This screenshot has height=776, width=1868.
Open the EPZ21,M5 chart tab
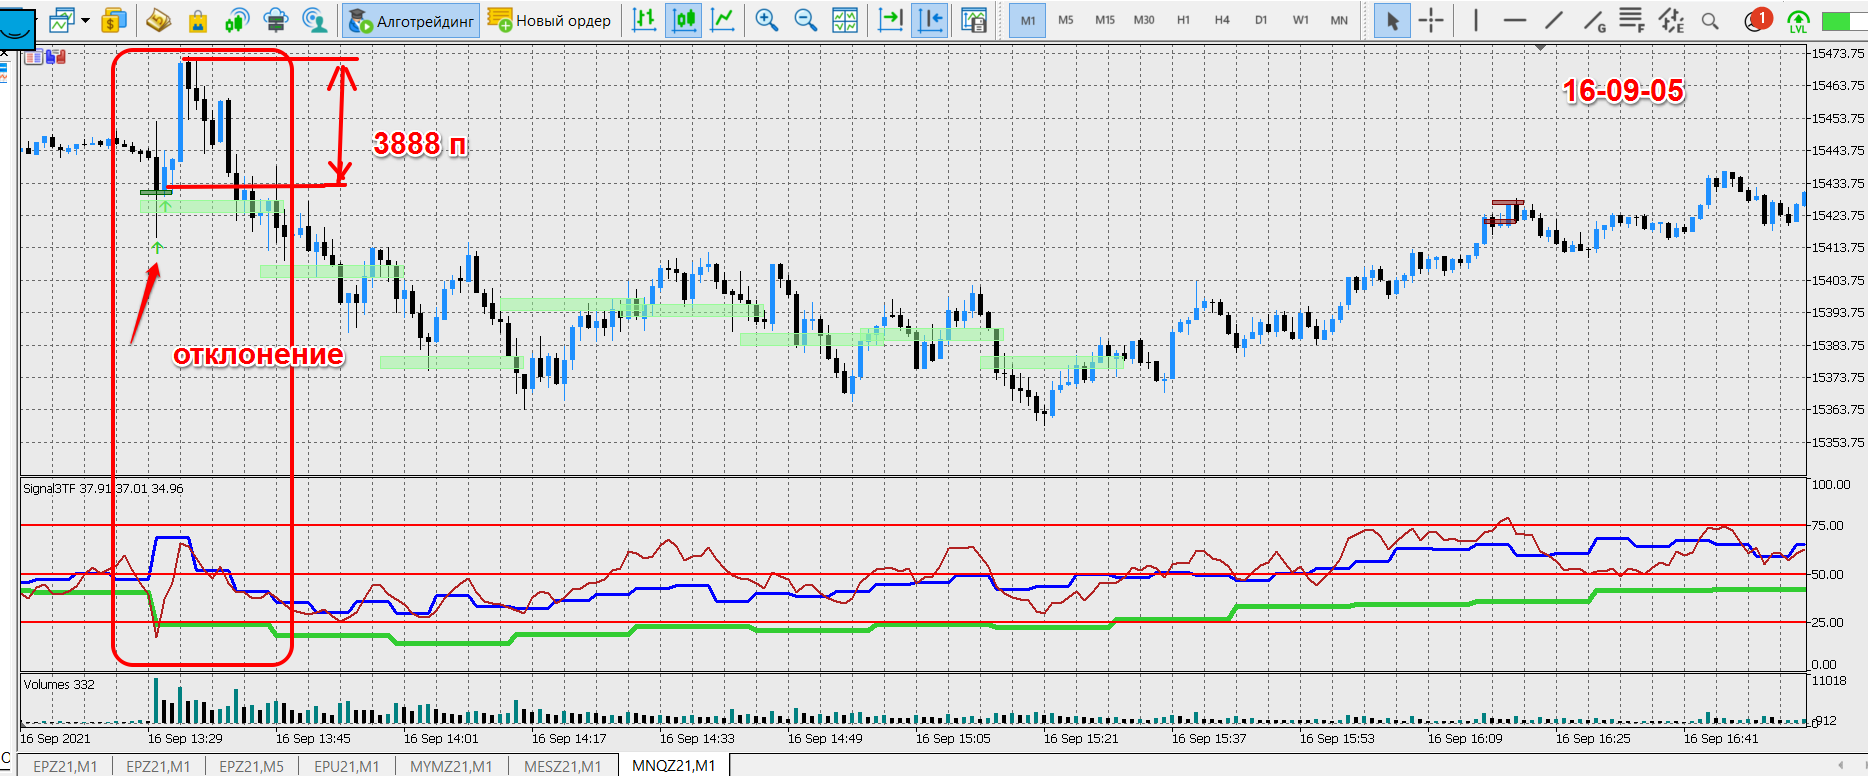tap(251, 766)
